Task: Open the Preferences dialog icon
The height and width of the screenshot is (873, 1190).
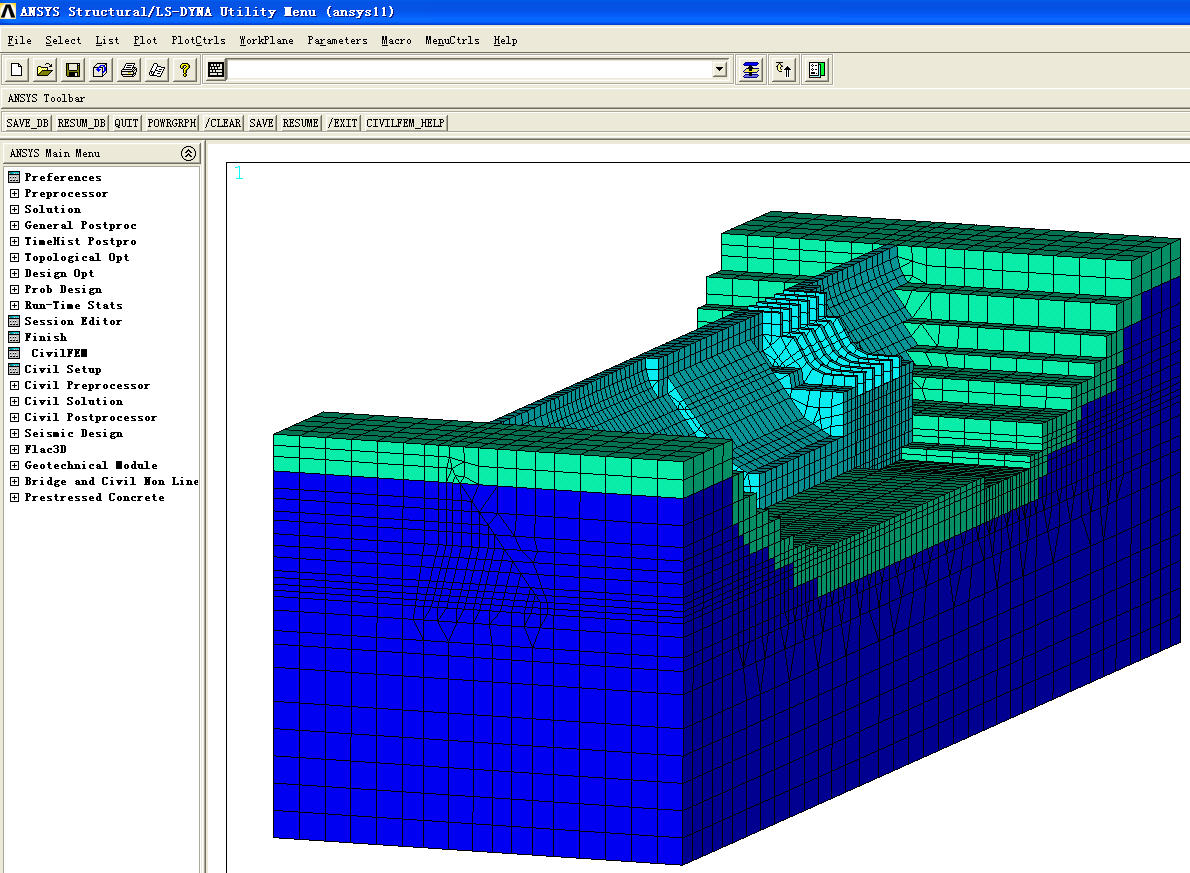Action: 14,178
